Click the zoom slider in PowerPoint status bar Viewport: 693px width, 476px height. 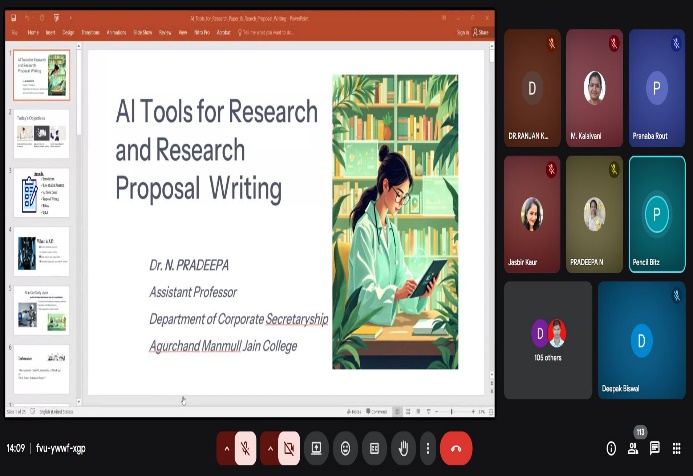pos(454,411)
